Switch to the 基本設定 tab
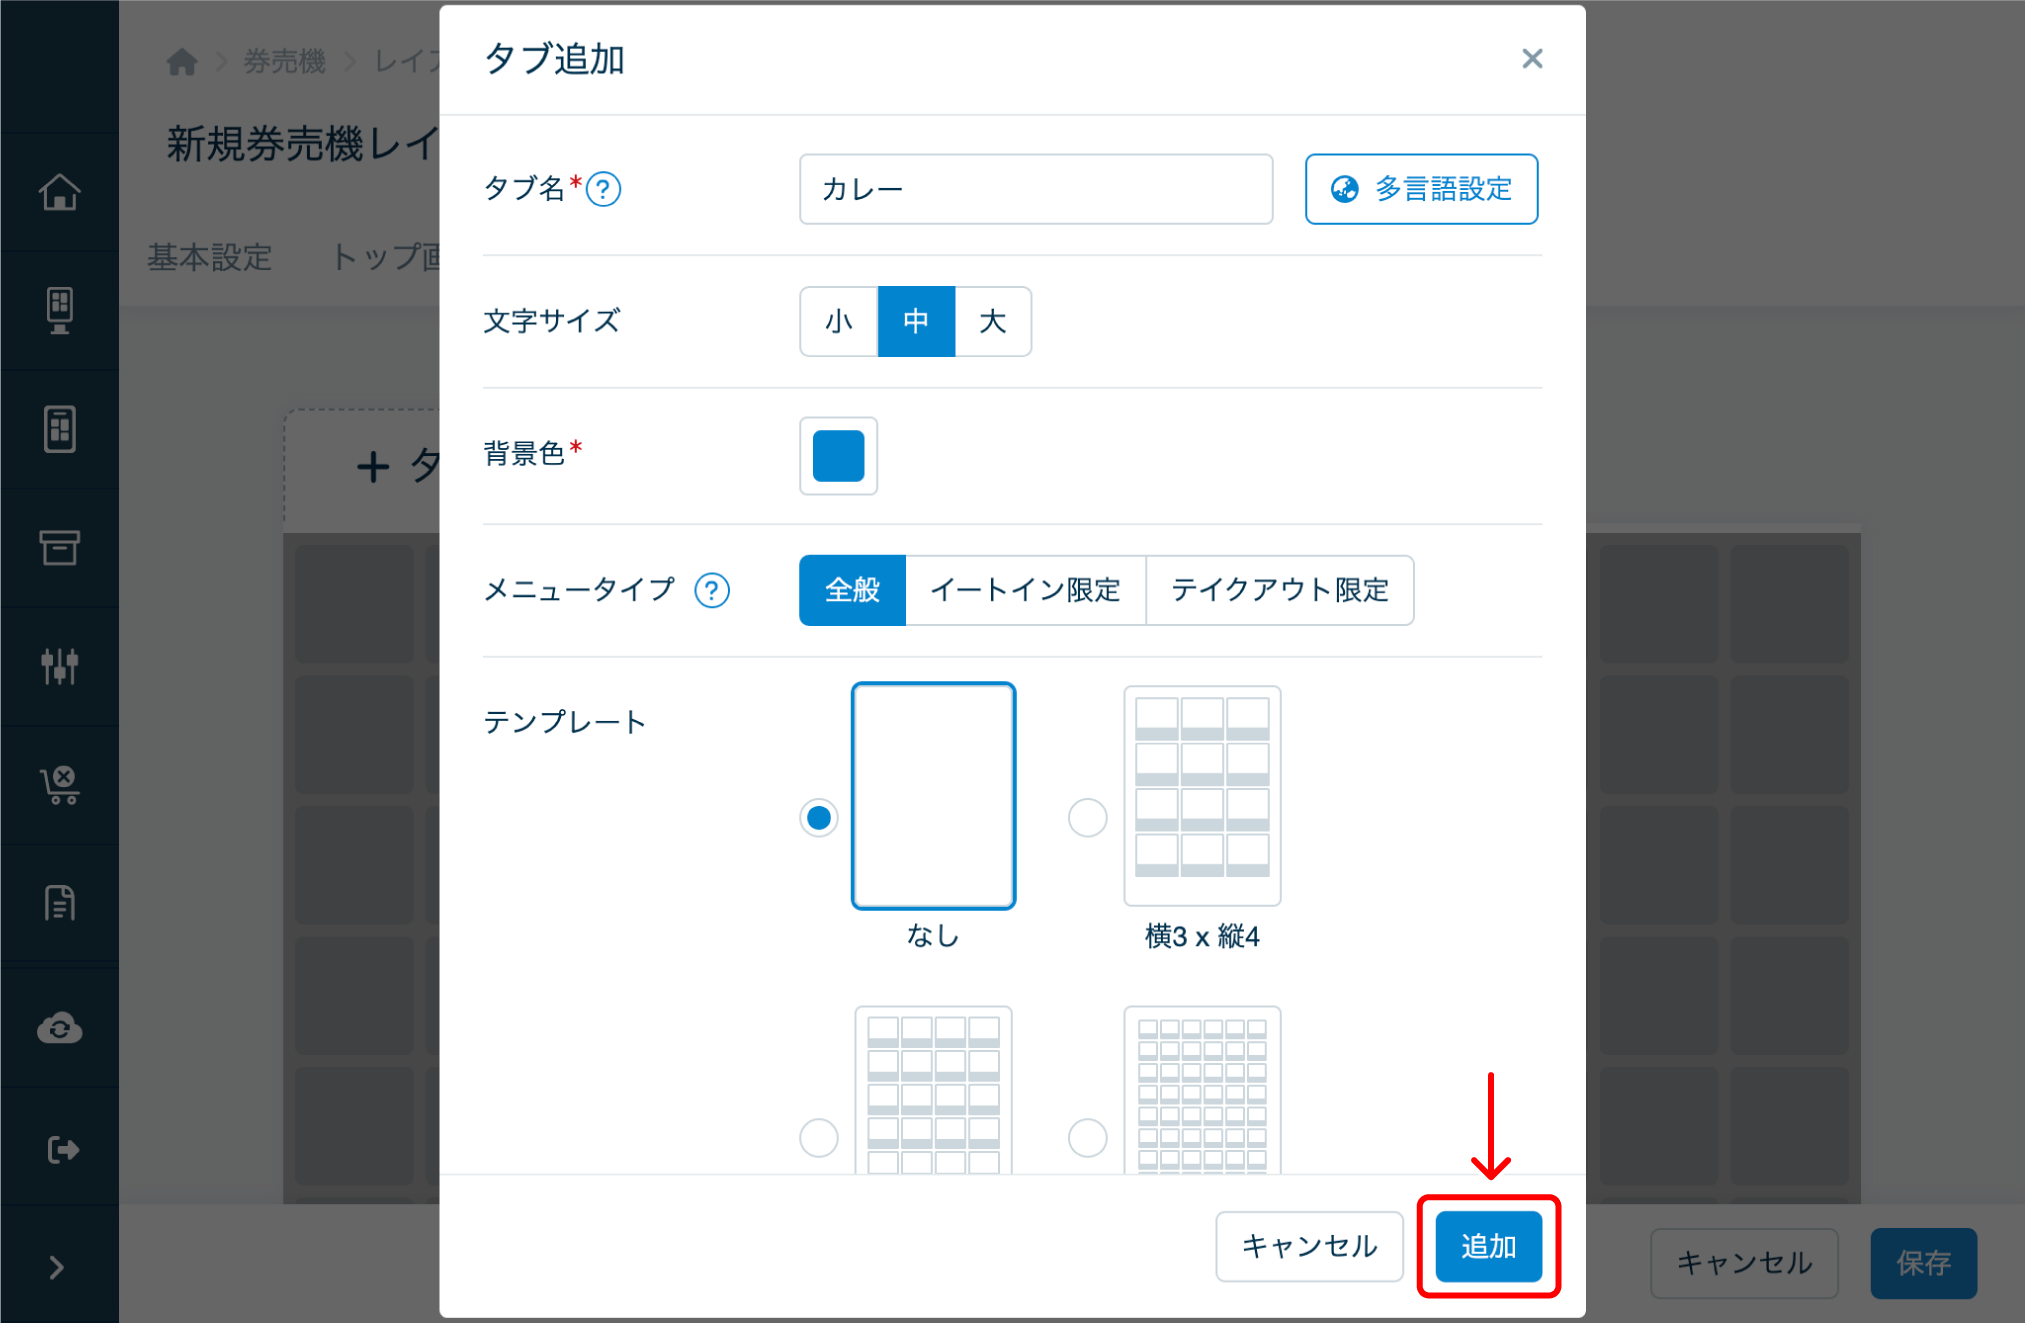Viewport: 2025px width, 1323px height. [209, 257]
